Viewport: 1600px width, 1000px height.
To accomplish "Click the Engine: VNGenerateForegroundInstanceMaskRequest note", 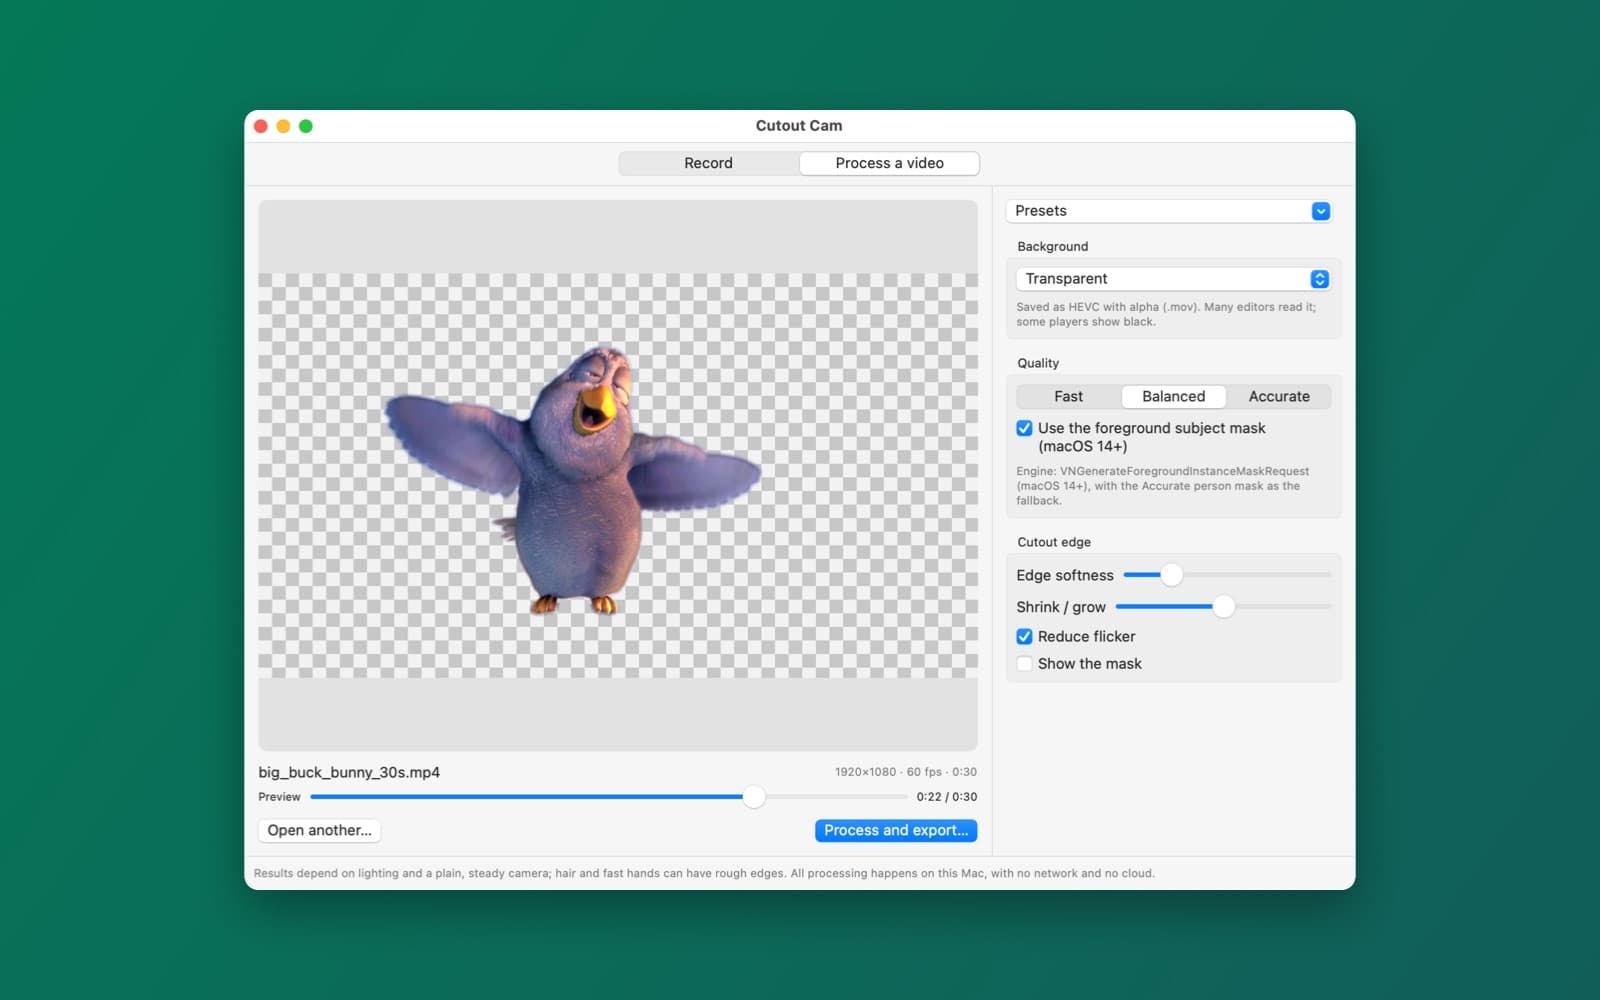I will tap(1163, 486).
